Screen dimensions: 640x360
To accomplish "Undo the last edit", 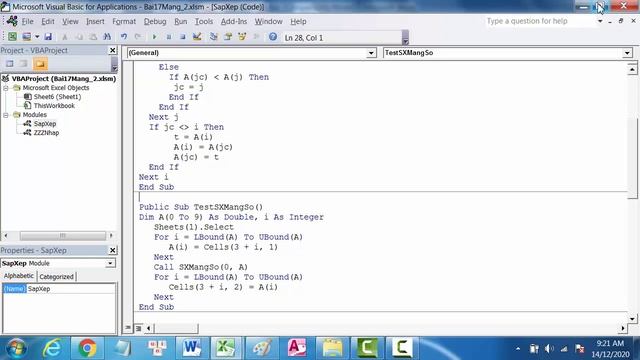I will (x=123, y=37).
